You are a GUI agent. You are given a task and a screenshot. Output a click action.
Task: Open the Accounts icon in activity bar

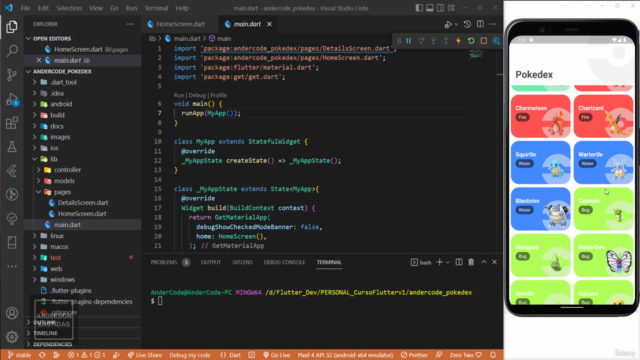pyautogui.click(x=12, y=313)
